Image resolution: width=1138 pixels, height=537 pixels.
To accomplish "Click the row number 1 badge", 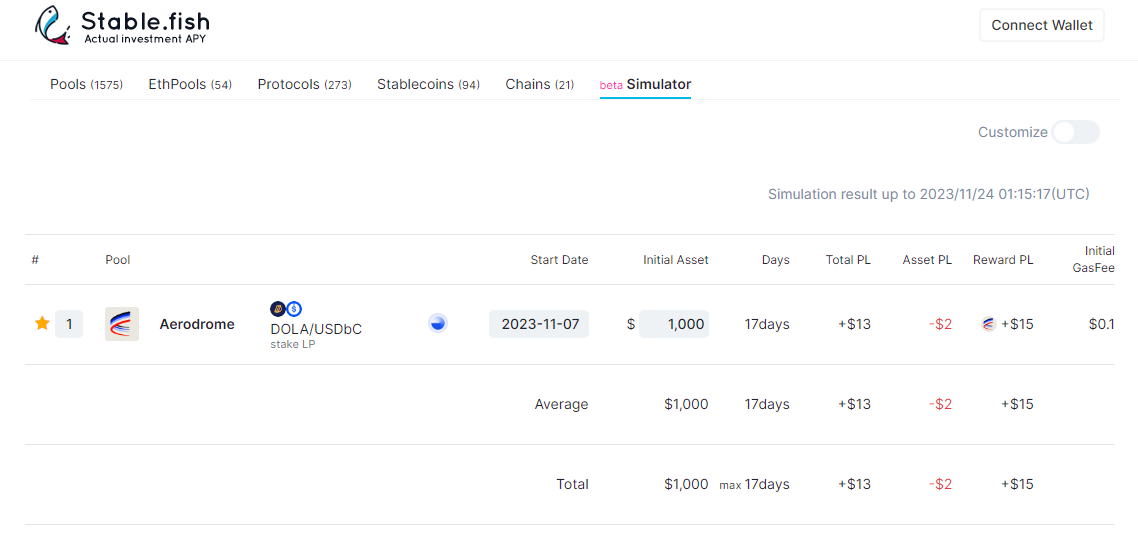I will [x=69, y=324].
